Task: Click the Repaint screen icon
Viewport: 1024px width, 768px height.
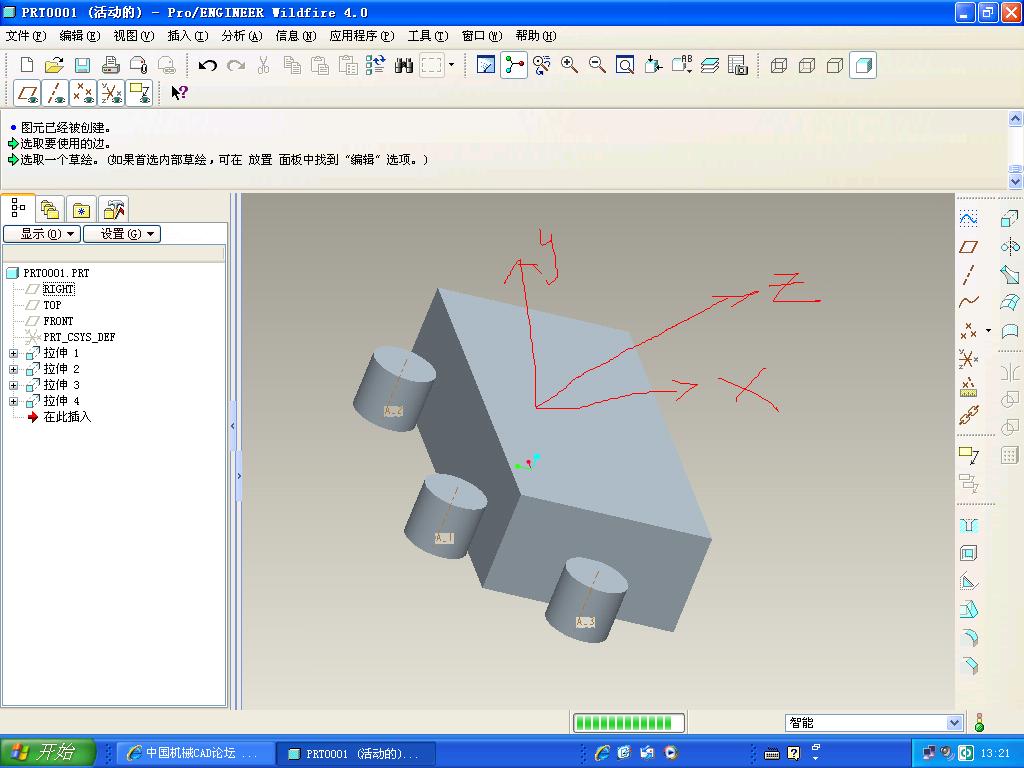Action: [486, 65]
